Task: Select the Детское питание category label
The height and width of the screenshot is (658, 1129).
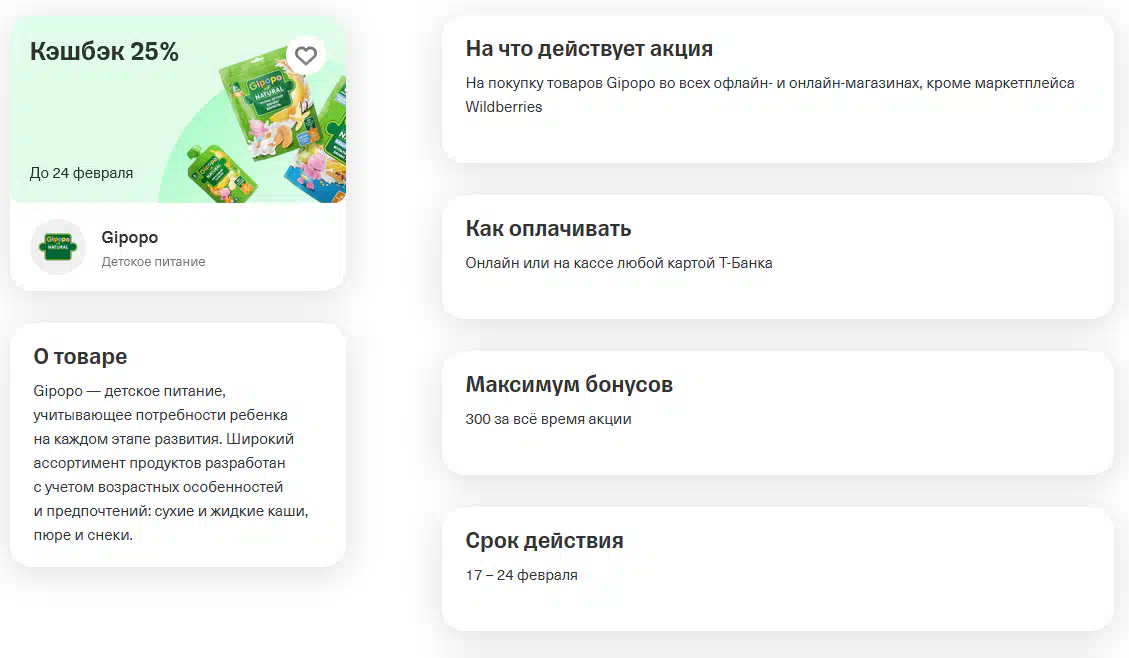Action: pyautogui.click(x=153, y=262)
